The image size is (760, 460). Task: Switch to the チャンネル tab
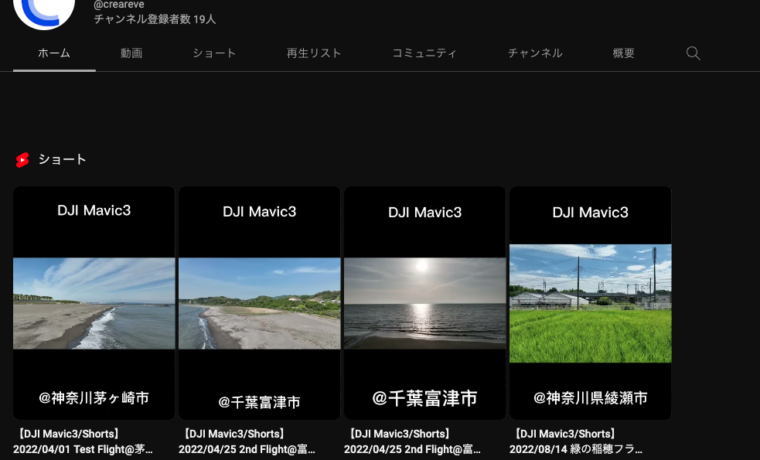tap(535, 53)
